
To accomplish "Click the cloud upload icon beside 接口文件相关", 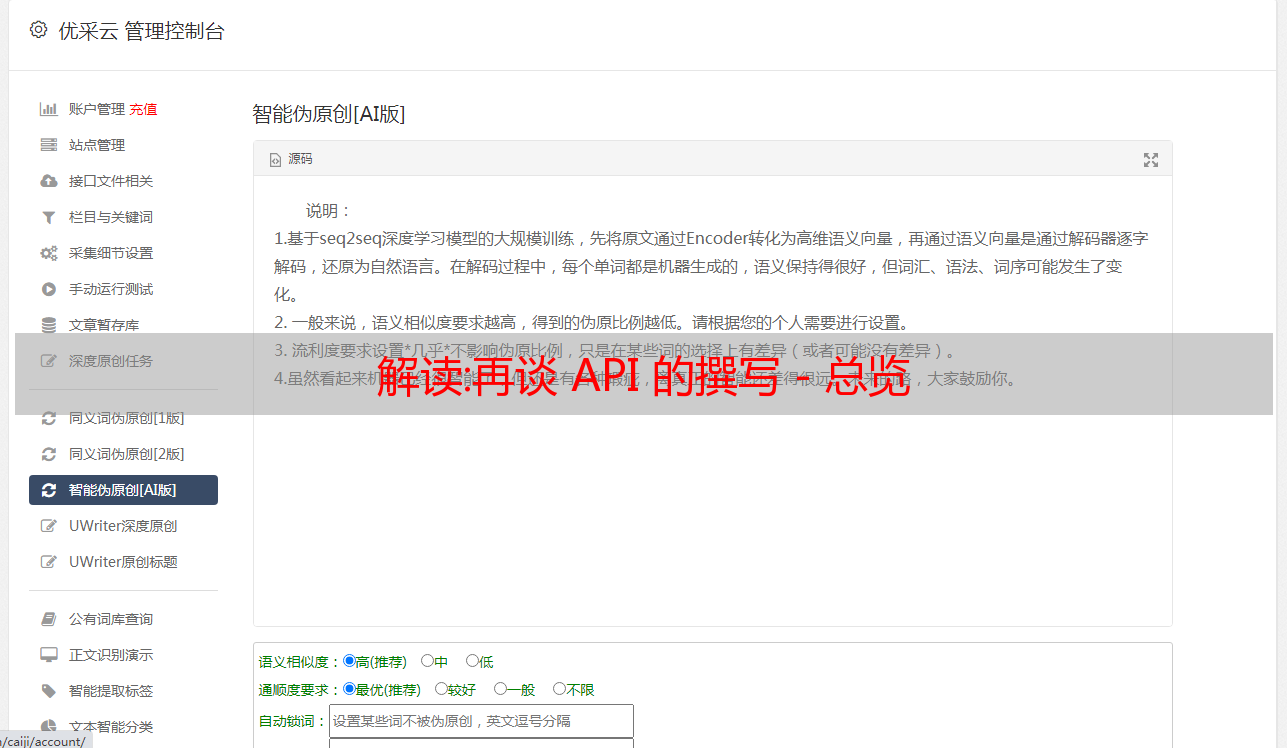I will pyautogui.click(x=48, y=181).
